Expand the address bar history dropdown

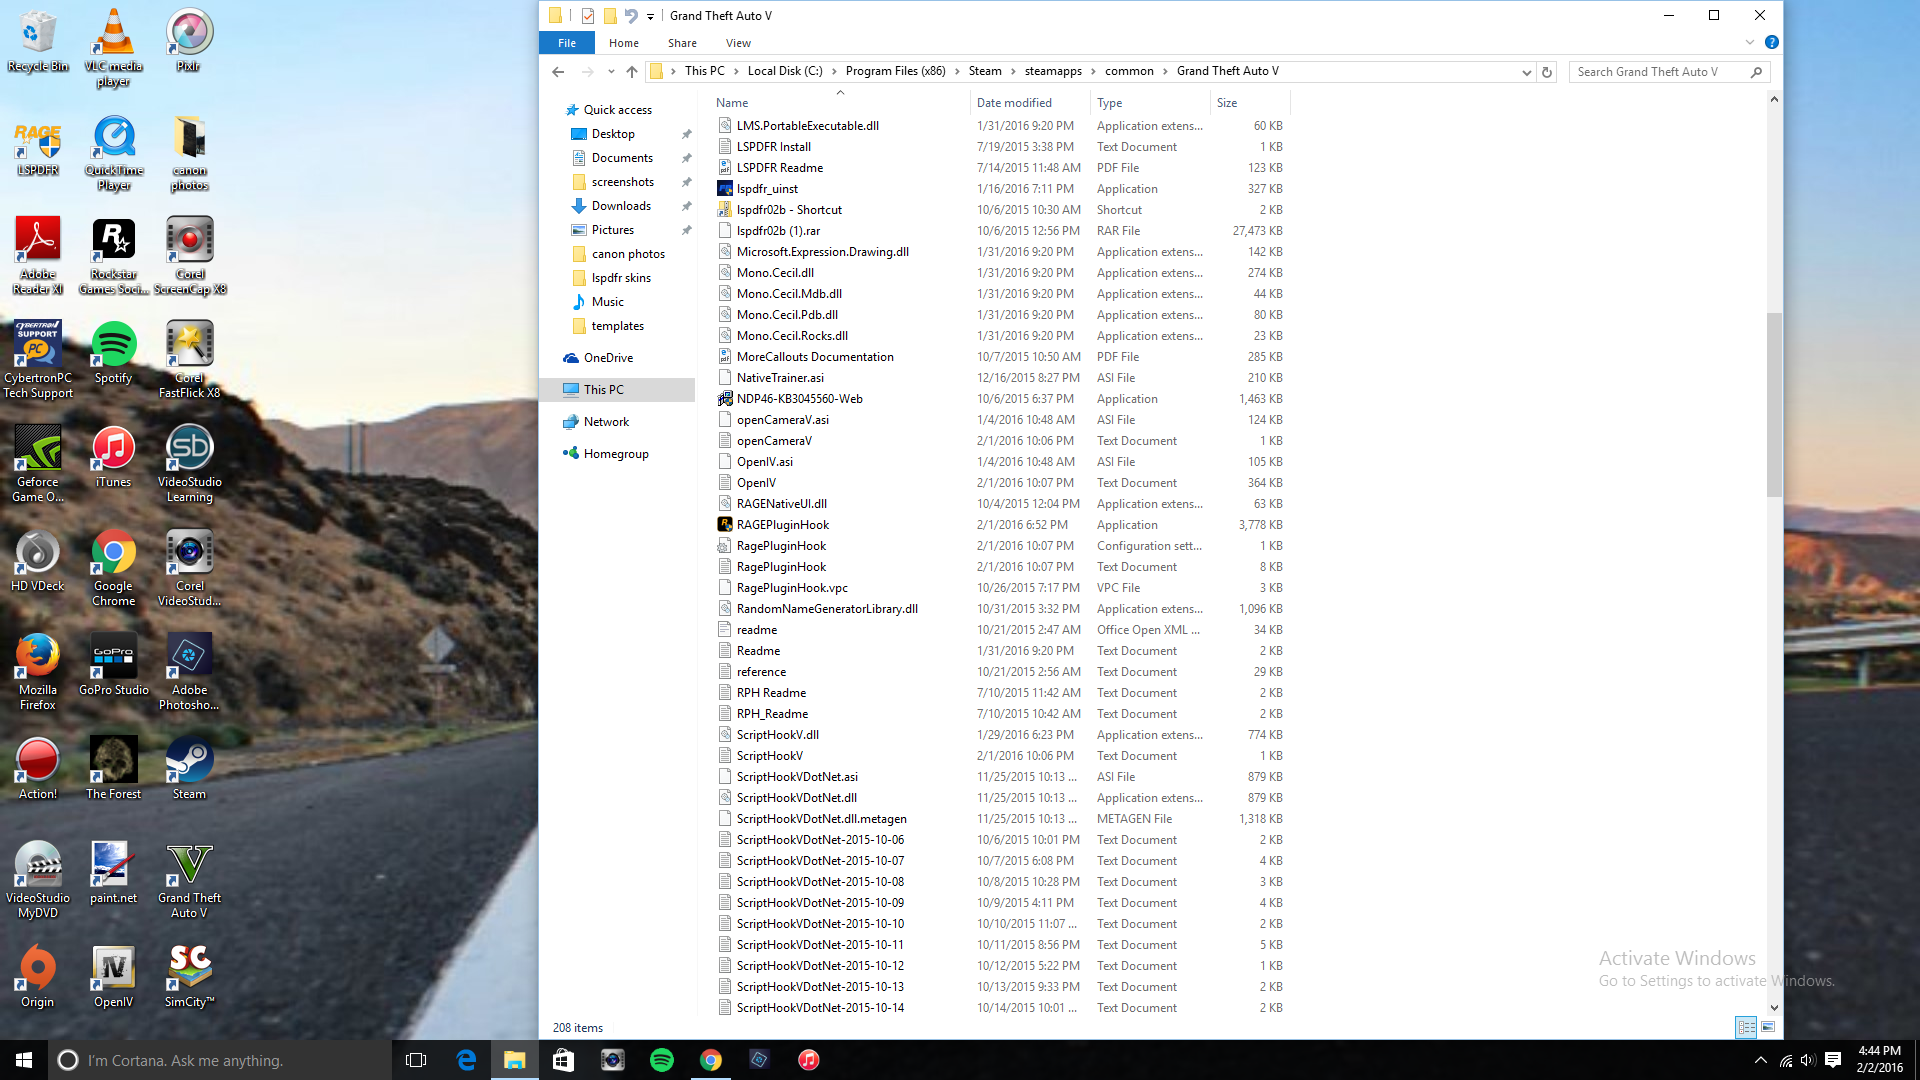[x=1526, y=72]
